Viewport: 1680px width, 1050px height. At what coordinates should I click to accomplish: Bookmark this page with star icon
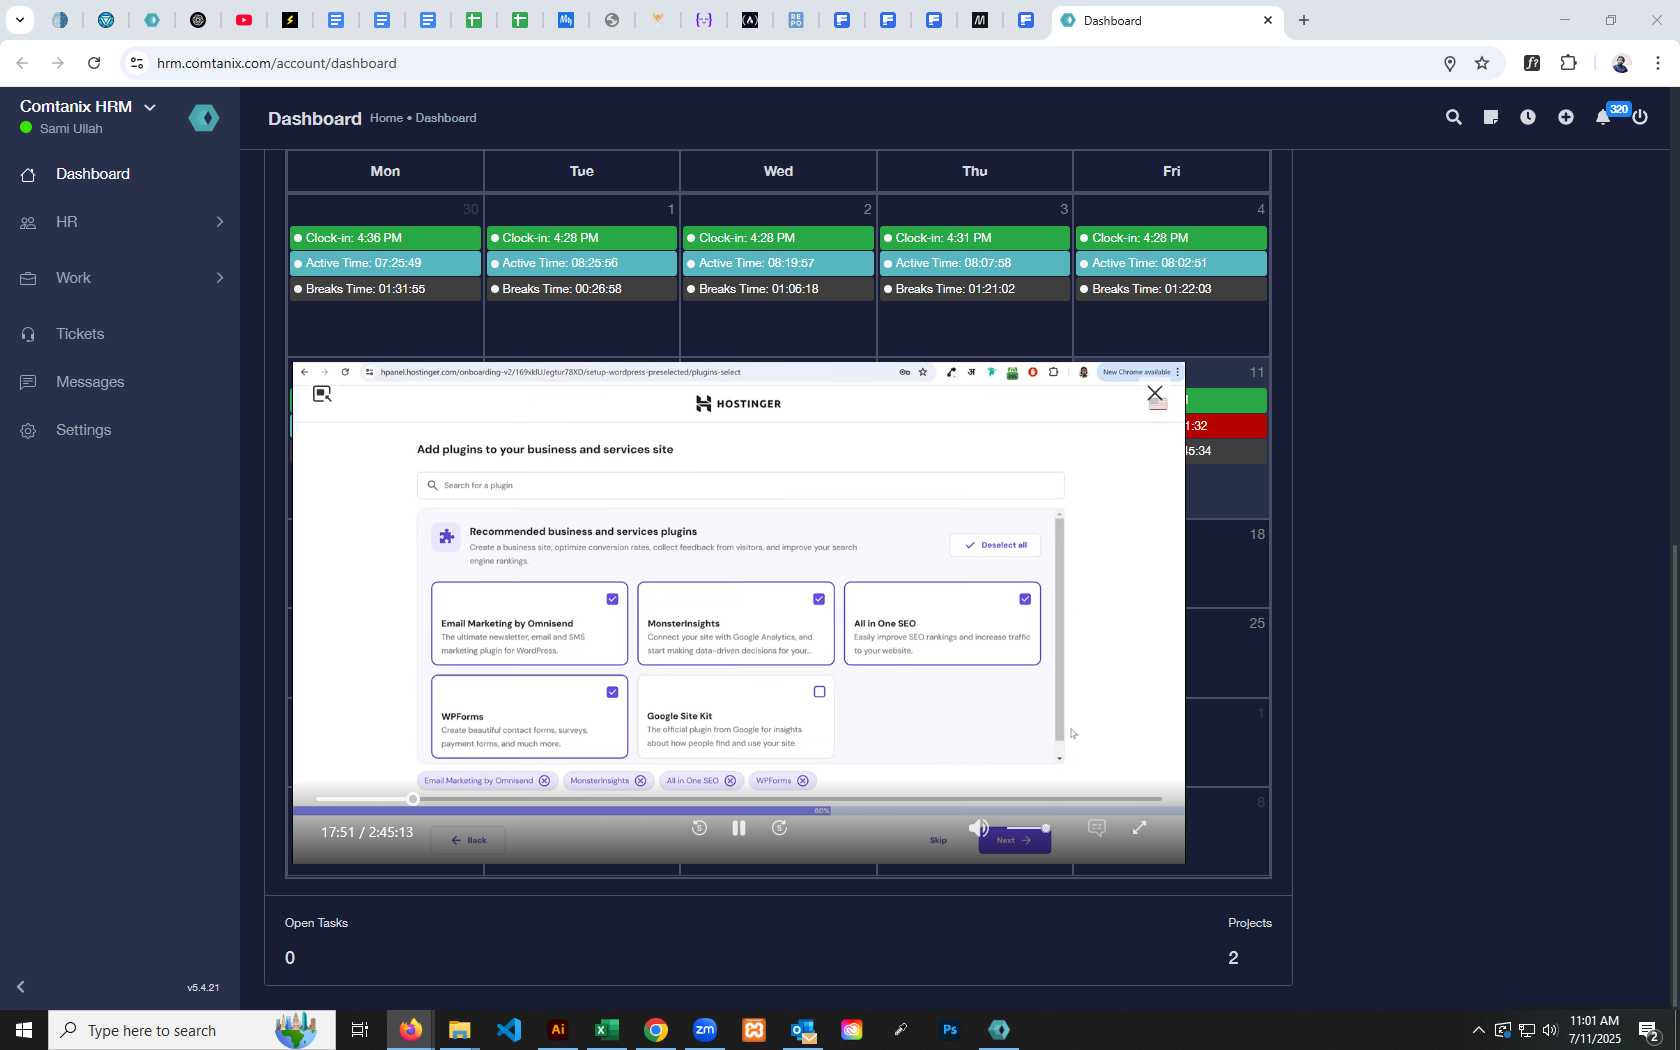pos(1482,63)
